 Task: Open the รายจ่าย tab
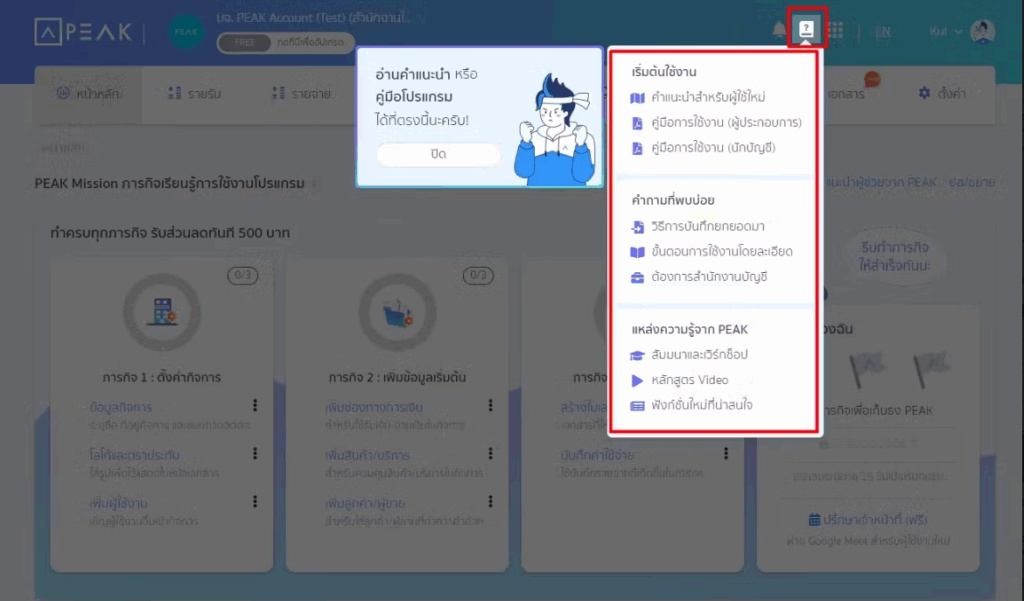pos(301,94)
